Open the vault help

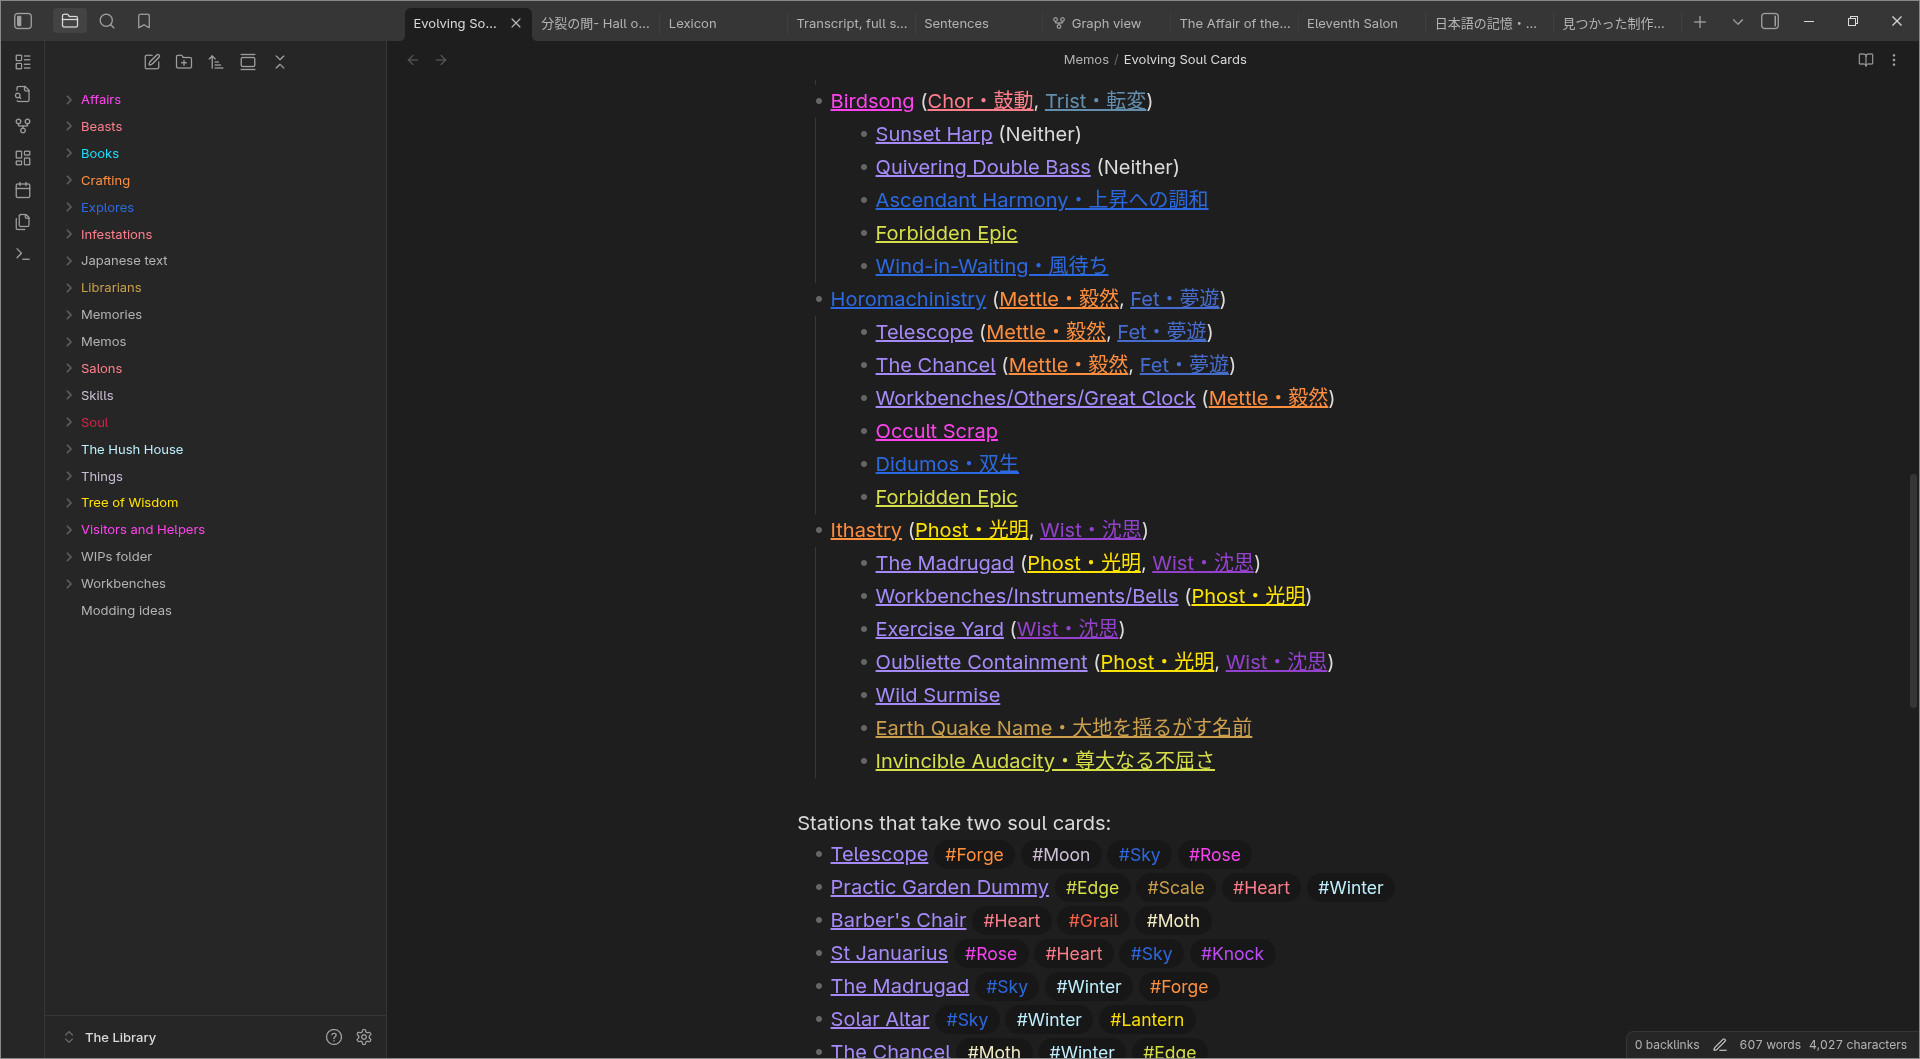(x=334, y=1037)
